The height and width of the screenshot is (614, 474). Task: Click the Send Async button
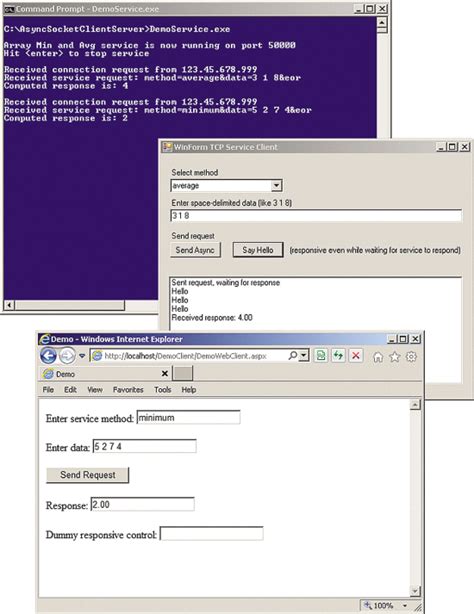point(195,250)
